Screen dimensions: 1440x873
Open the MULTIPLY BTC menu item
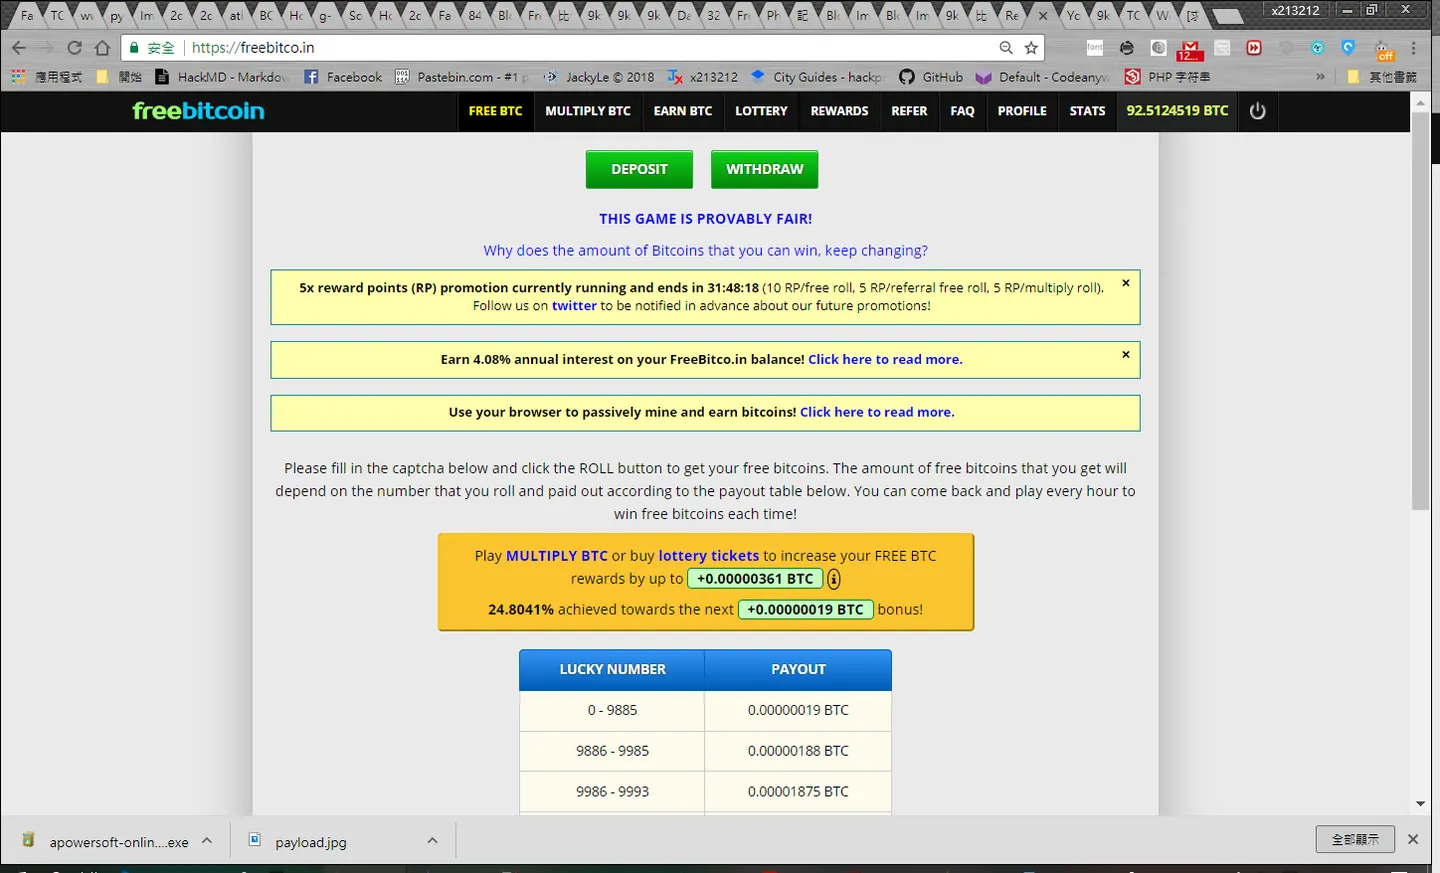point(588,111)
